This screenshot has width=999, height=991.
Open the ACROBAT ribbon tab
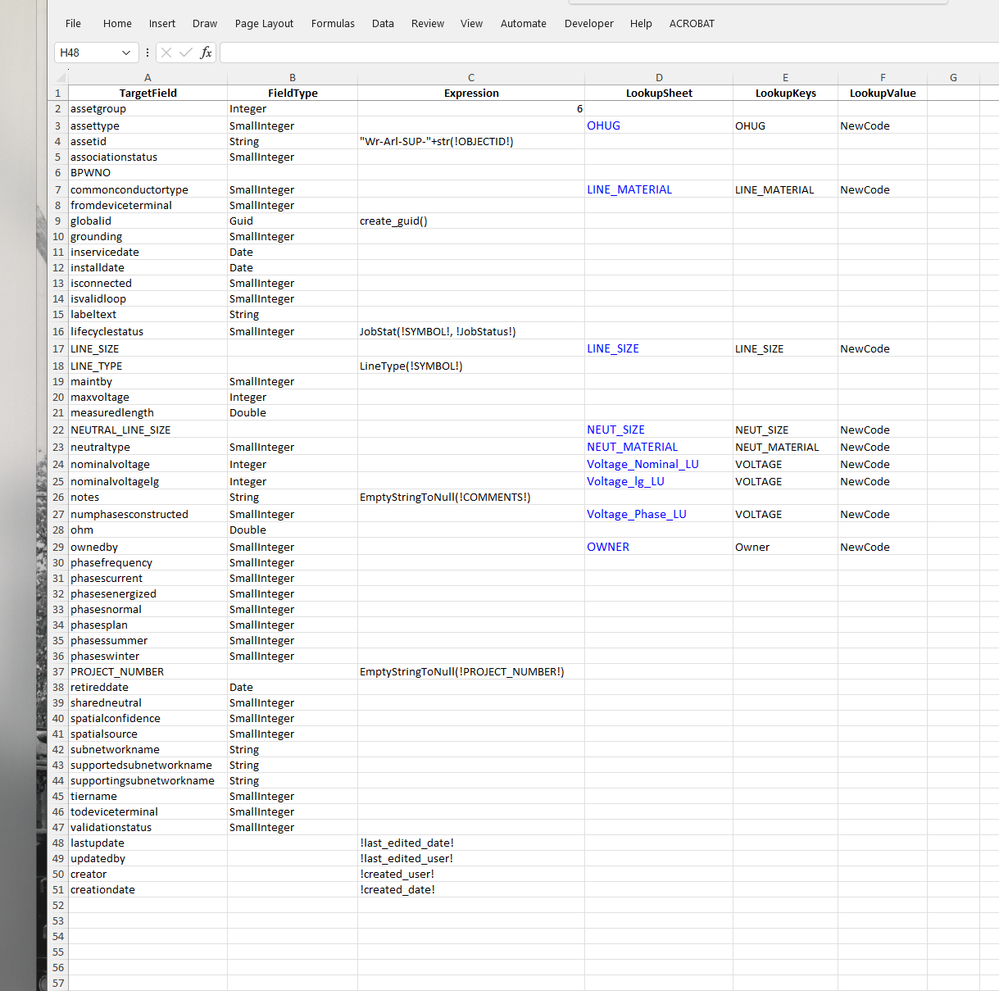(x=691, y=24)
